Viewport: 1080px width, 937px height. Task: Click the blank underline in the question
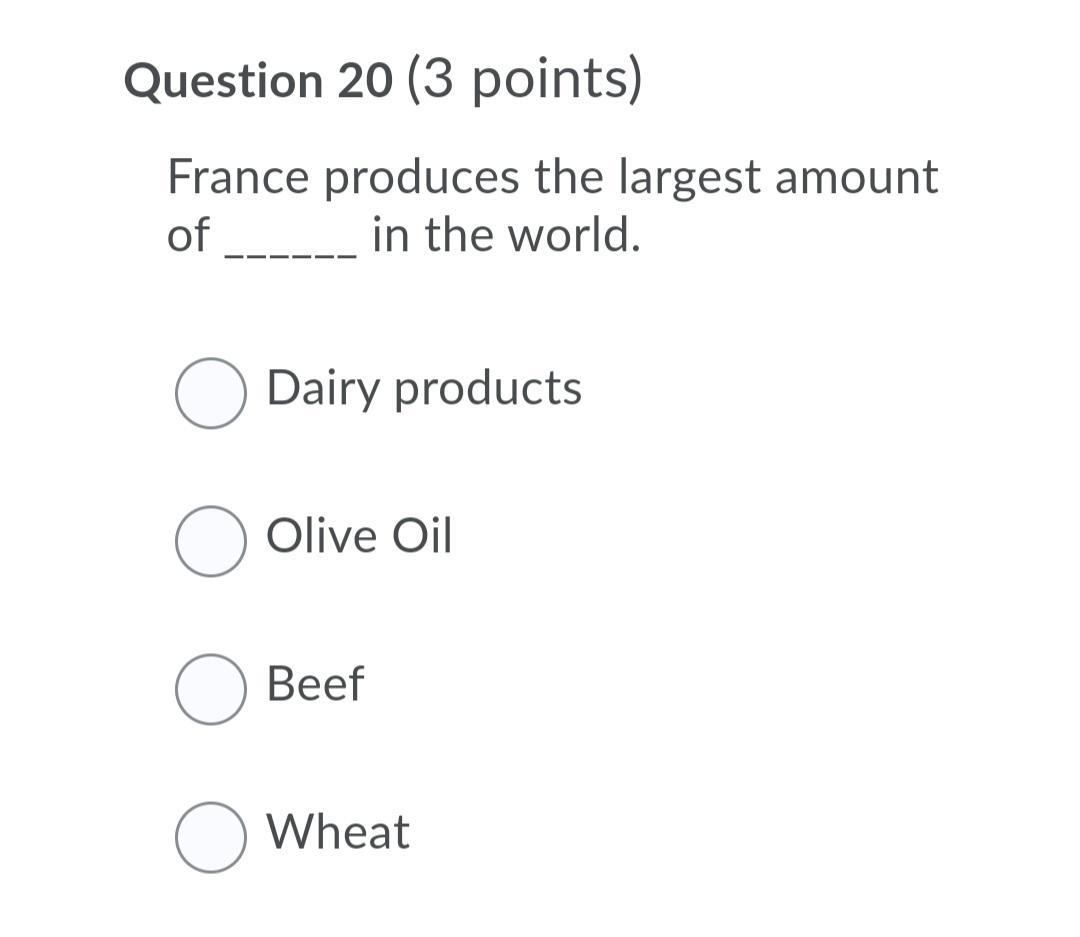[291, 256]
